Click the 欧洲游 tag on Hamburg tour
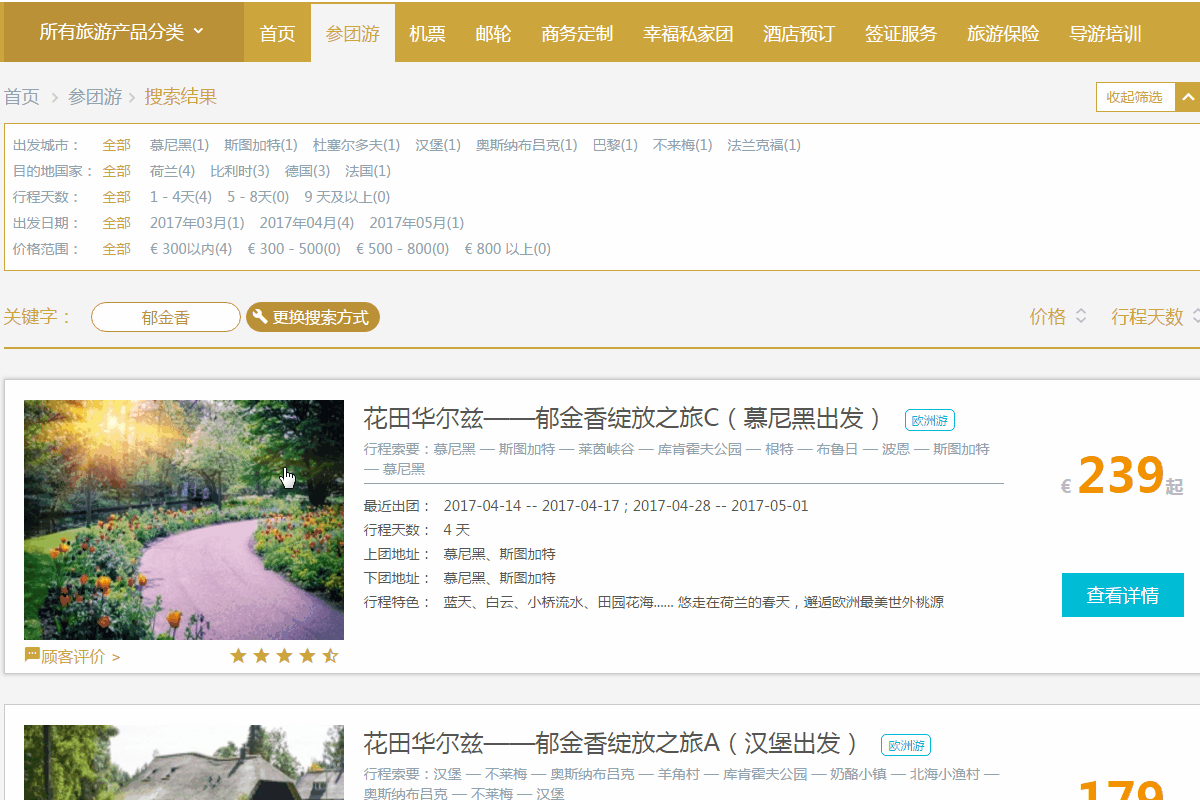Image resolution: width=1200 pixels, height=800 pixels. (x=905, y=746)
